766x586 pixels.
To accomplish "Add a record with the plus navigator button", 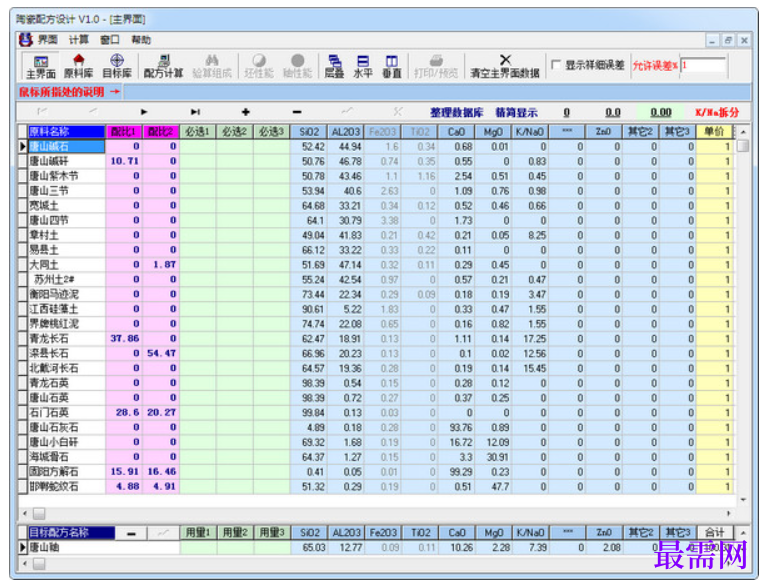I will [x=246, y=112].
